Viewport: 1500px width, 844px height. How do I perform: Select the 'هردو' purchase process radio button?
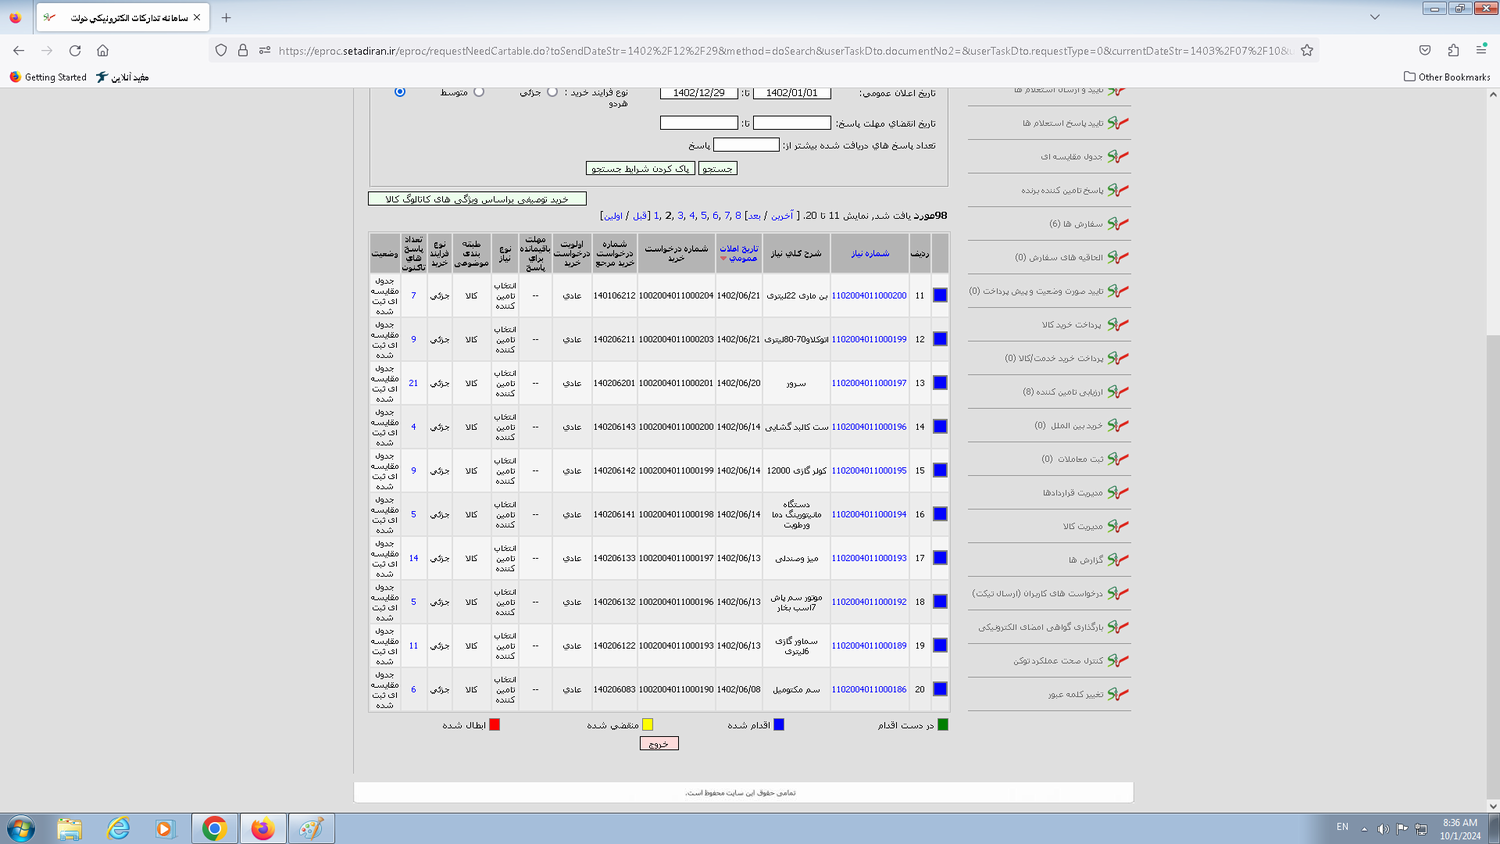point(400,92)
